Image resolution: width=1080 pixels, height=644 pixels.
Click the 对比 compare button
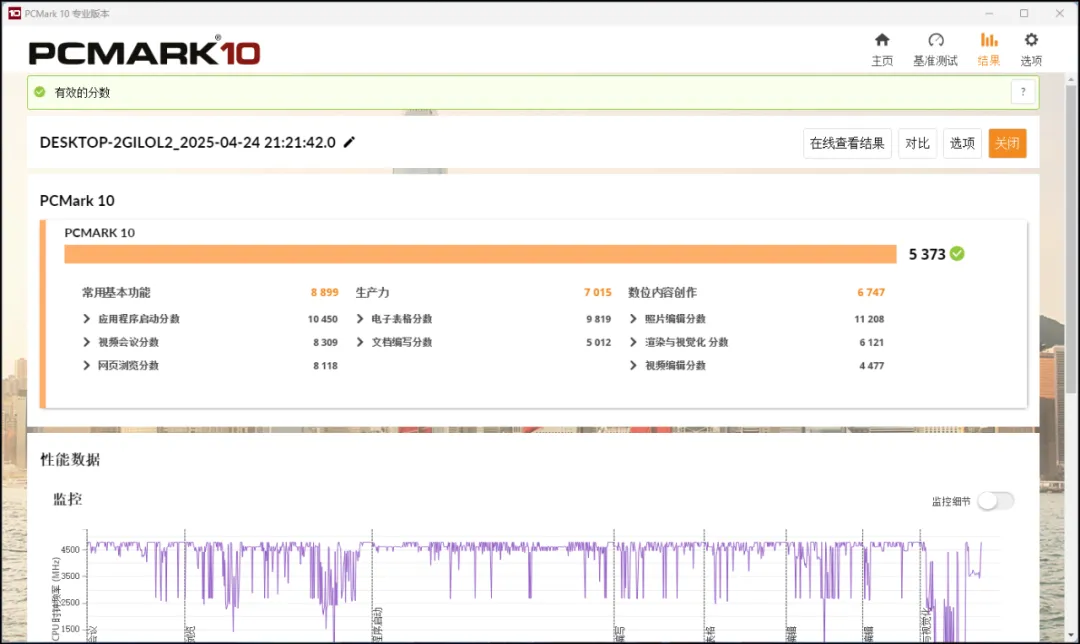click(x=917, y=143)
